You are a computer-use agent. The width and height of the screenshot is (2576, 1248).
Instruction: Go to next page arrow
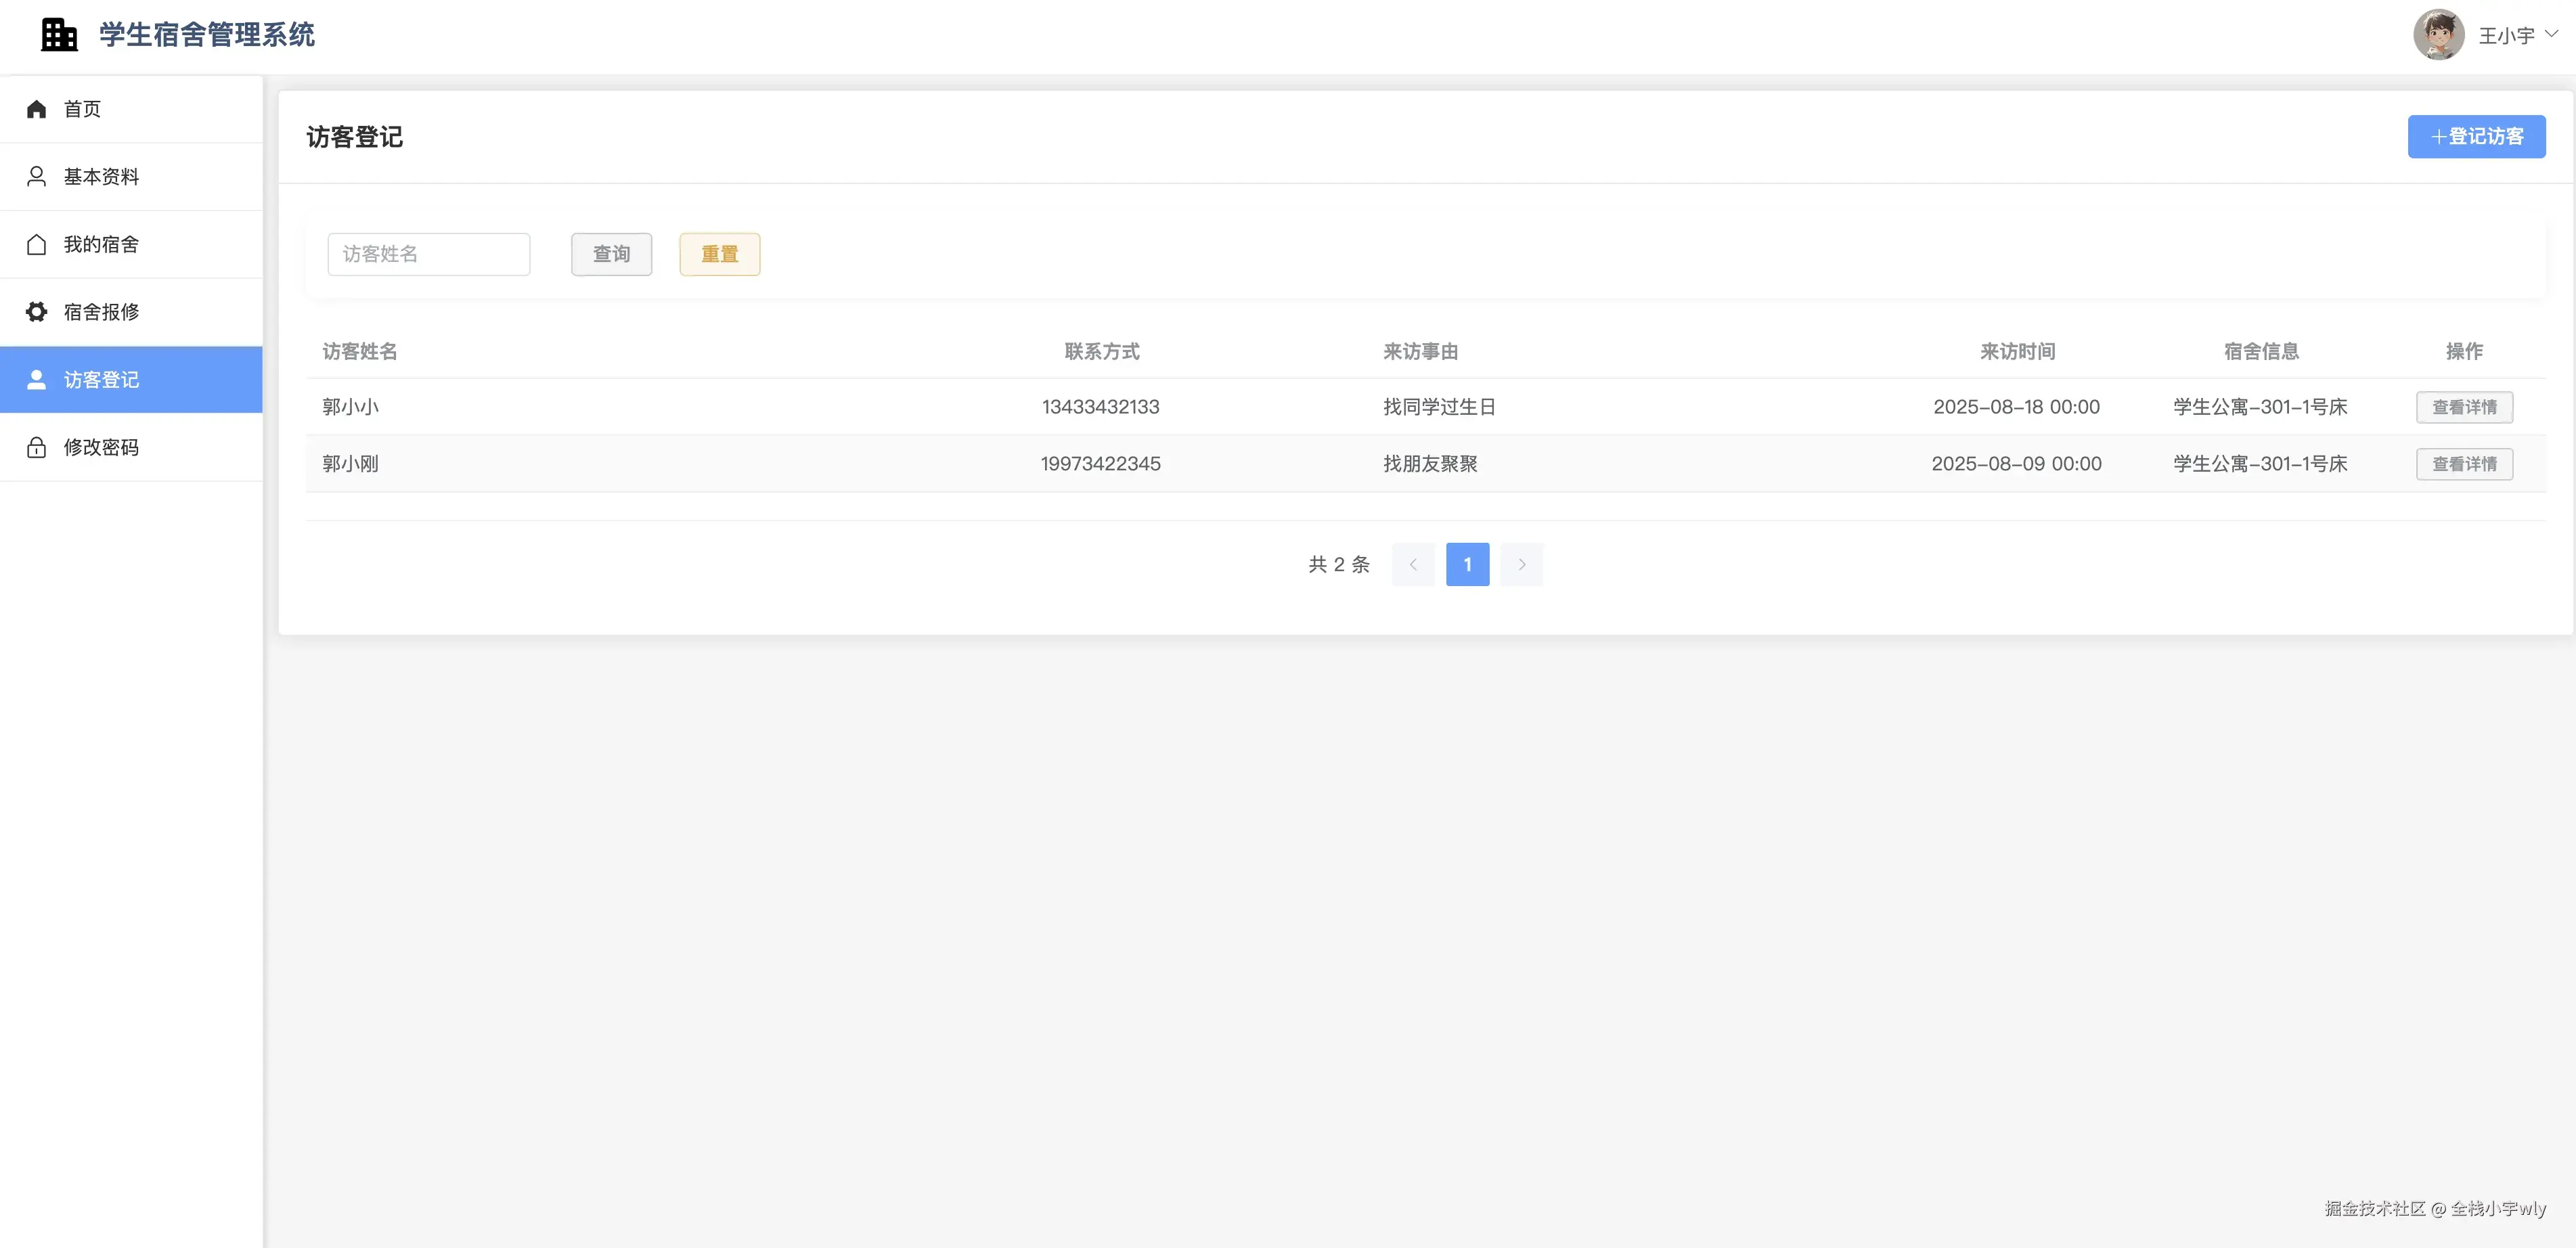(x=1521, y=565)
